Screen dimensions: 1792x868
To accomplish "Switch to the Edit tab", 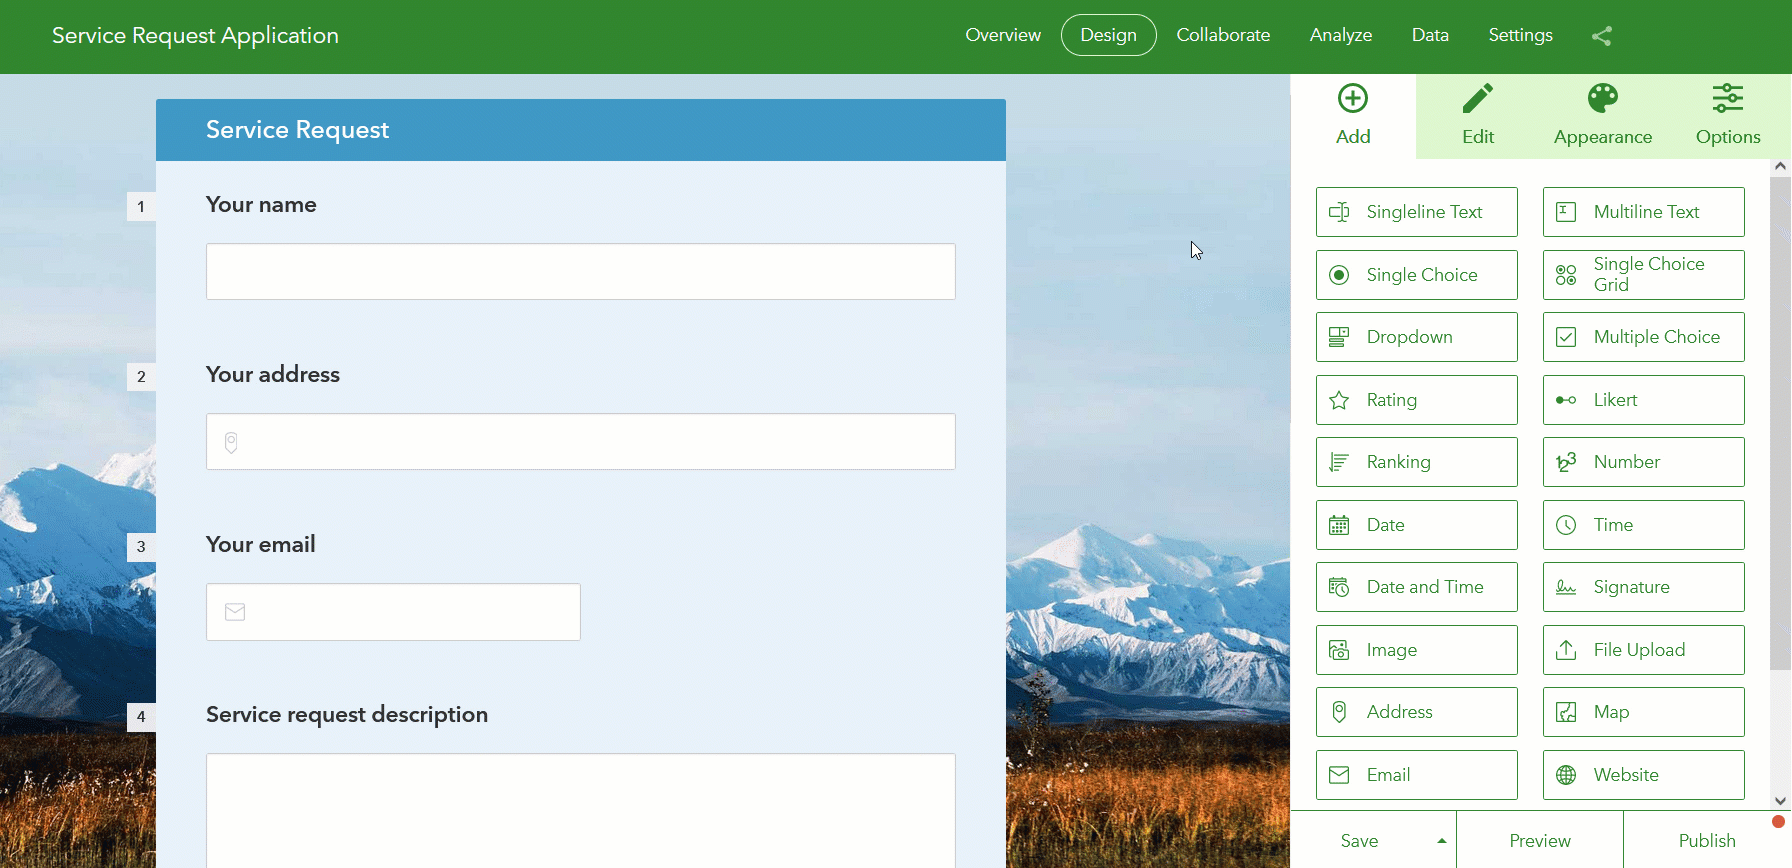I will point(1478,116).
